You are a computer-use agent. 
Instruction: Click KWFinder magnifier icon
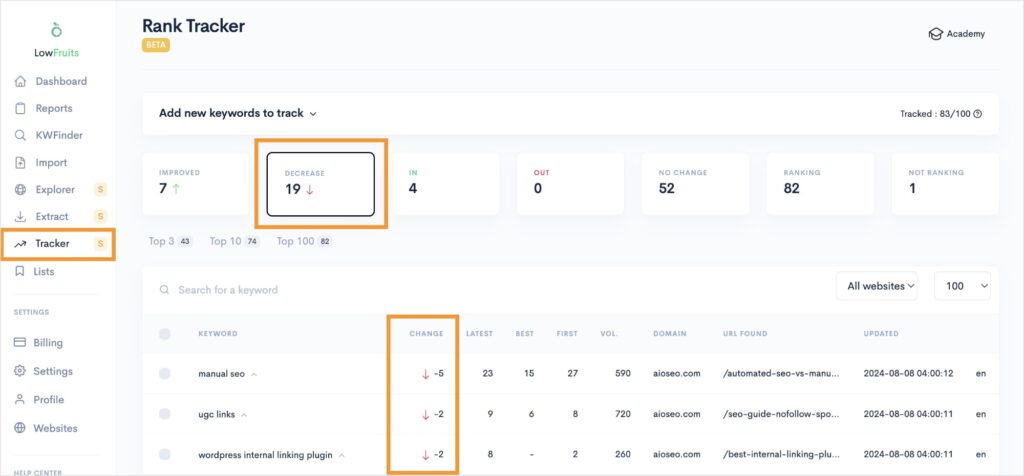20,136
